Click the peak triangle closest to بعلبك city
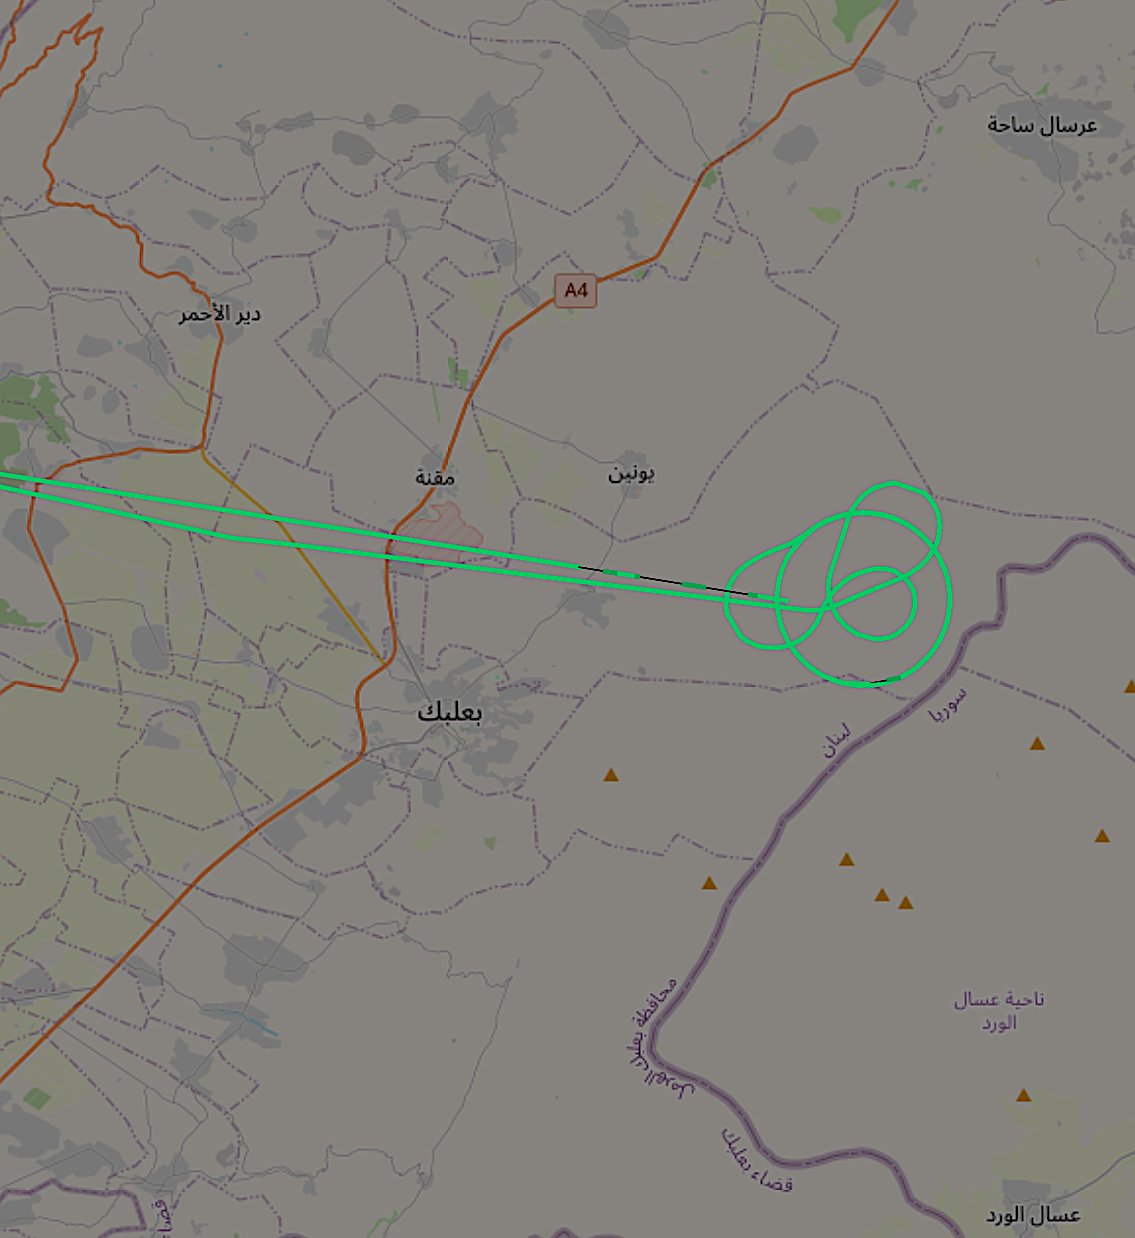1135x1238 pixels. click(x=611, y=775)
